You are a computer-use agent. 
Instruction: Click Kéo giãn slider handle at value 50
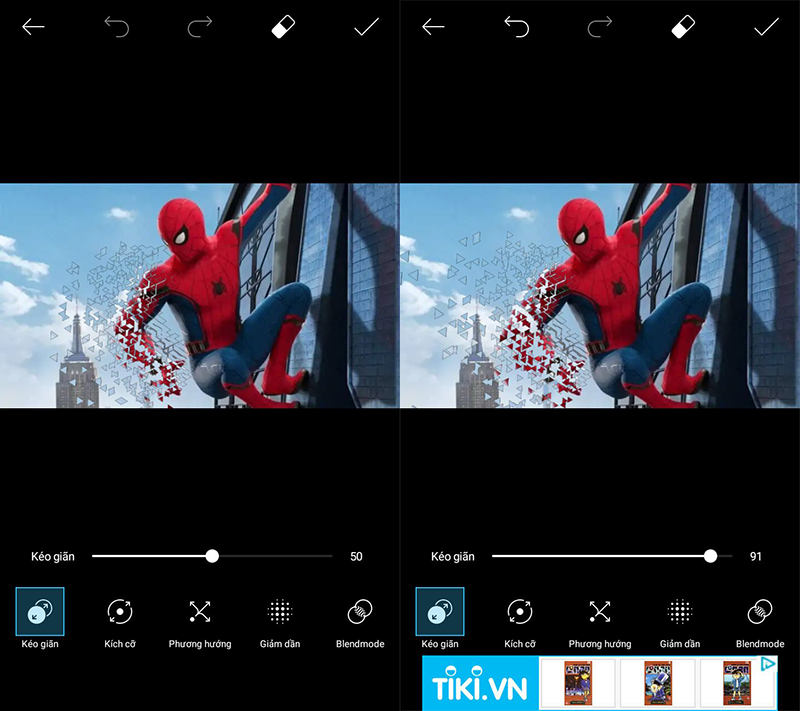pyautogui.click(x=212, y=556)
